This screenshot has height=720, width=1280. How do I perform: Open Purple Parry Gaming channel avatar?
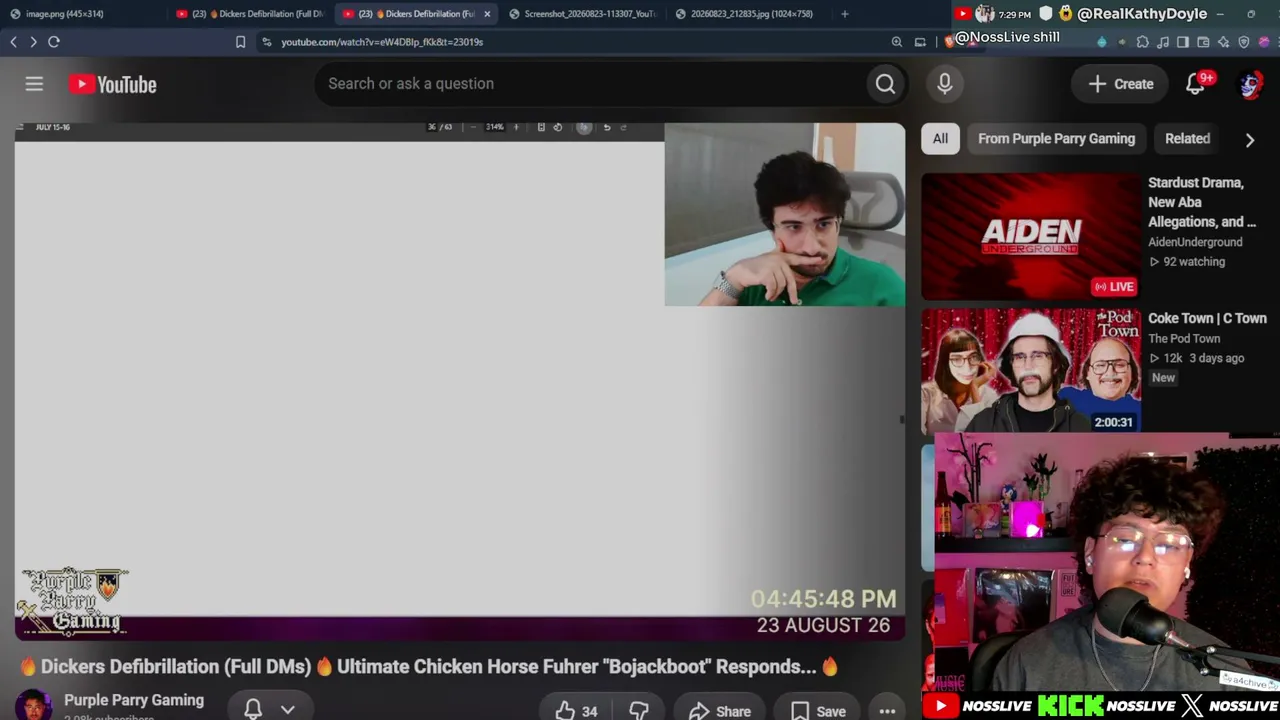pyautogui.click(x=33, y=706)
